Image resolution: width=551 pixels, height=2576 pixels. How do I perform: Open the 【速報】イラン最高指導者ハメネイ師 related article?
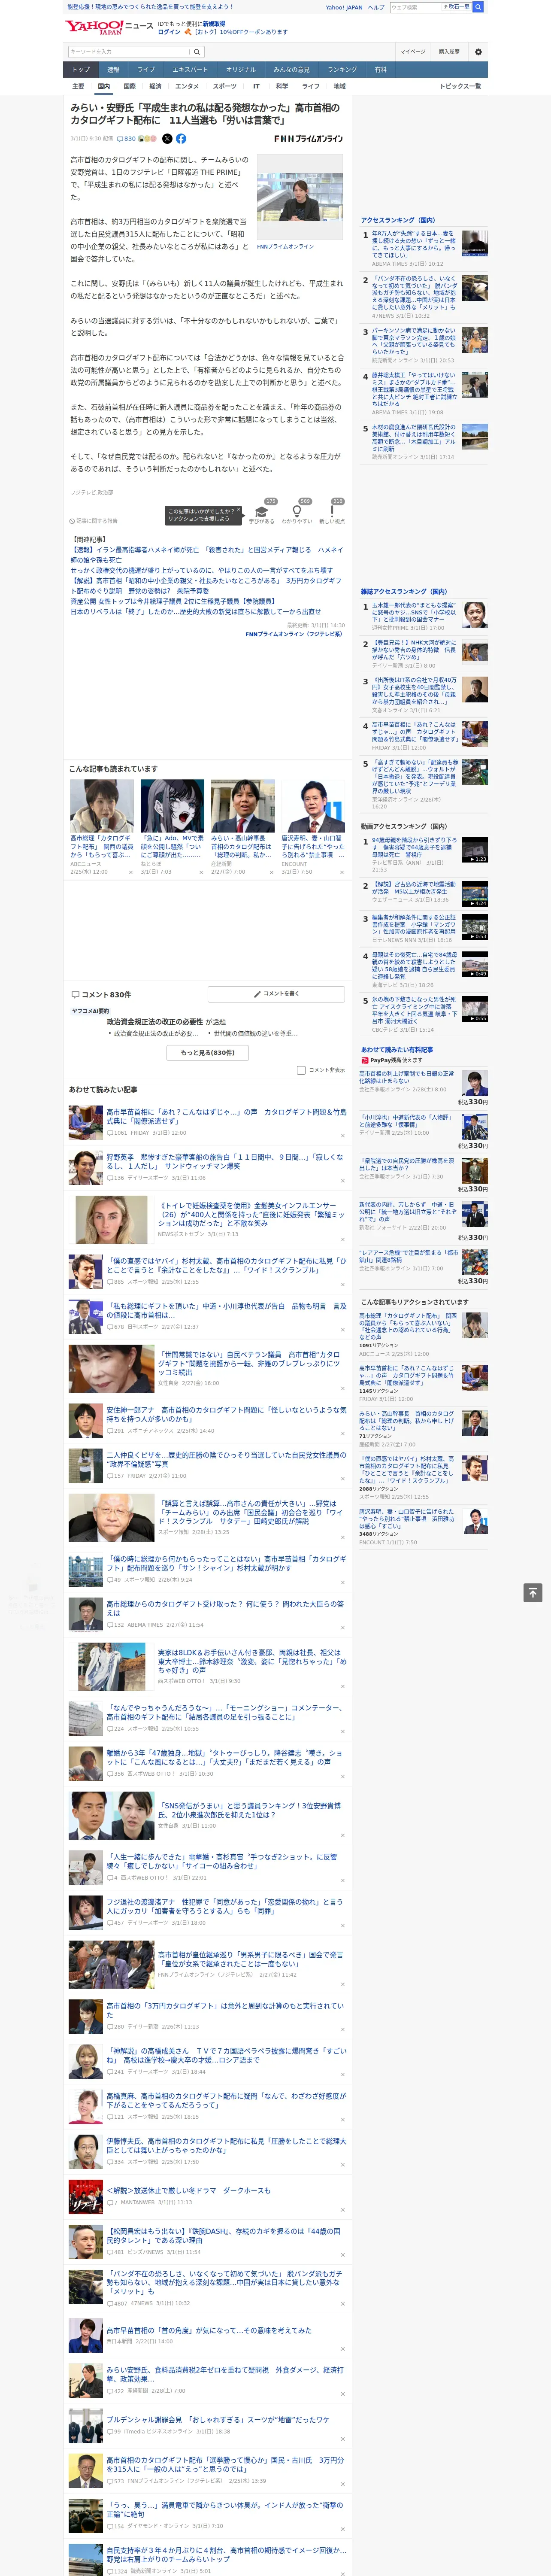(x=206, y=555)
